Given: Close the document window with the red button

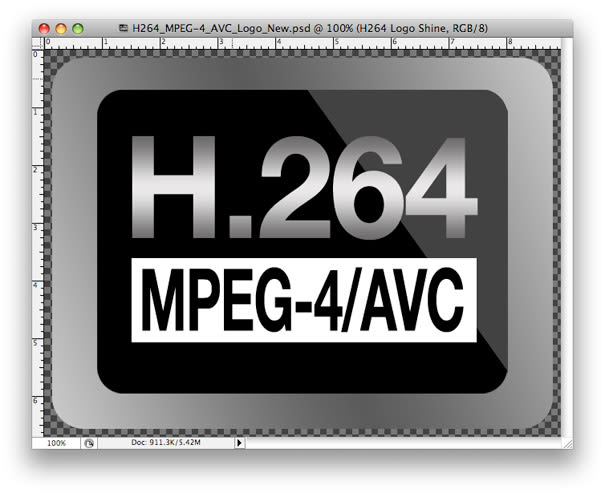Looking at the screenshot, I should (x=44, y=29).
